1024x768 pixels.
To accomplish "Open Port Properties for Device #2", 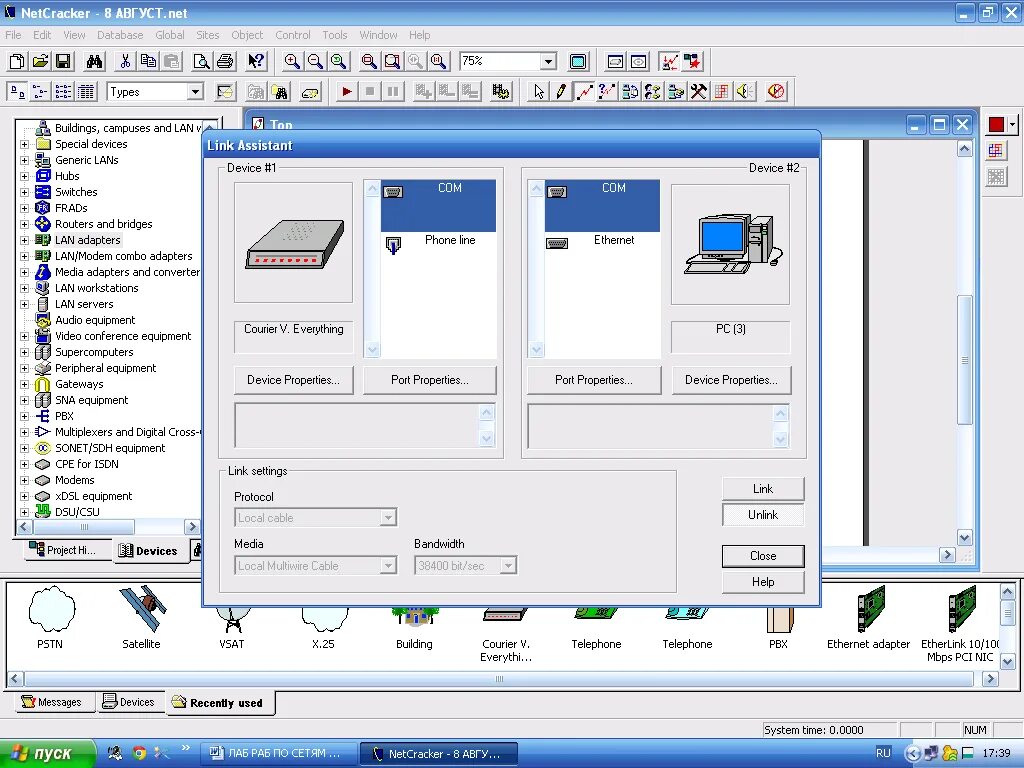I will 594,380.
